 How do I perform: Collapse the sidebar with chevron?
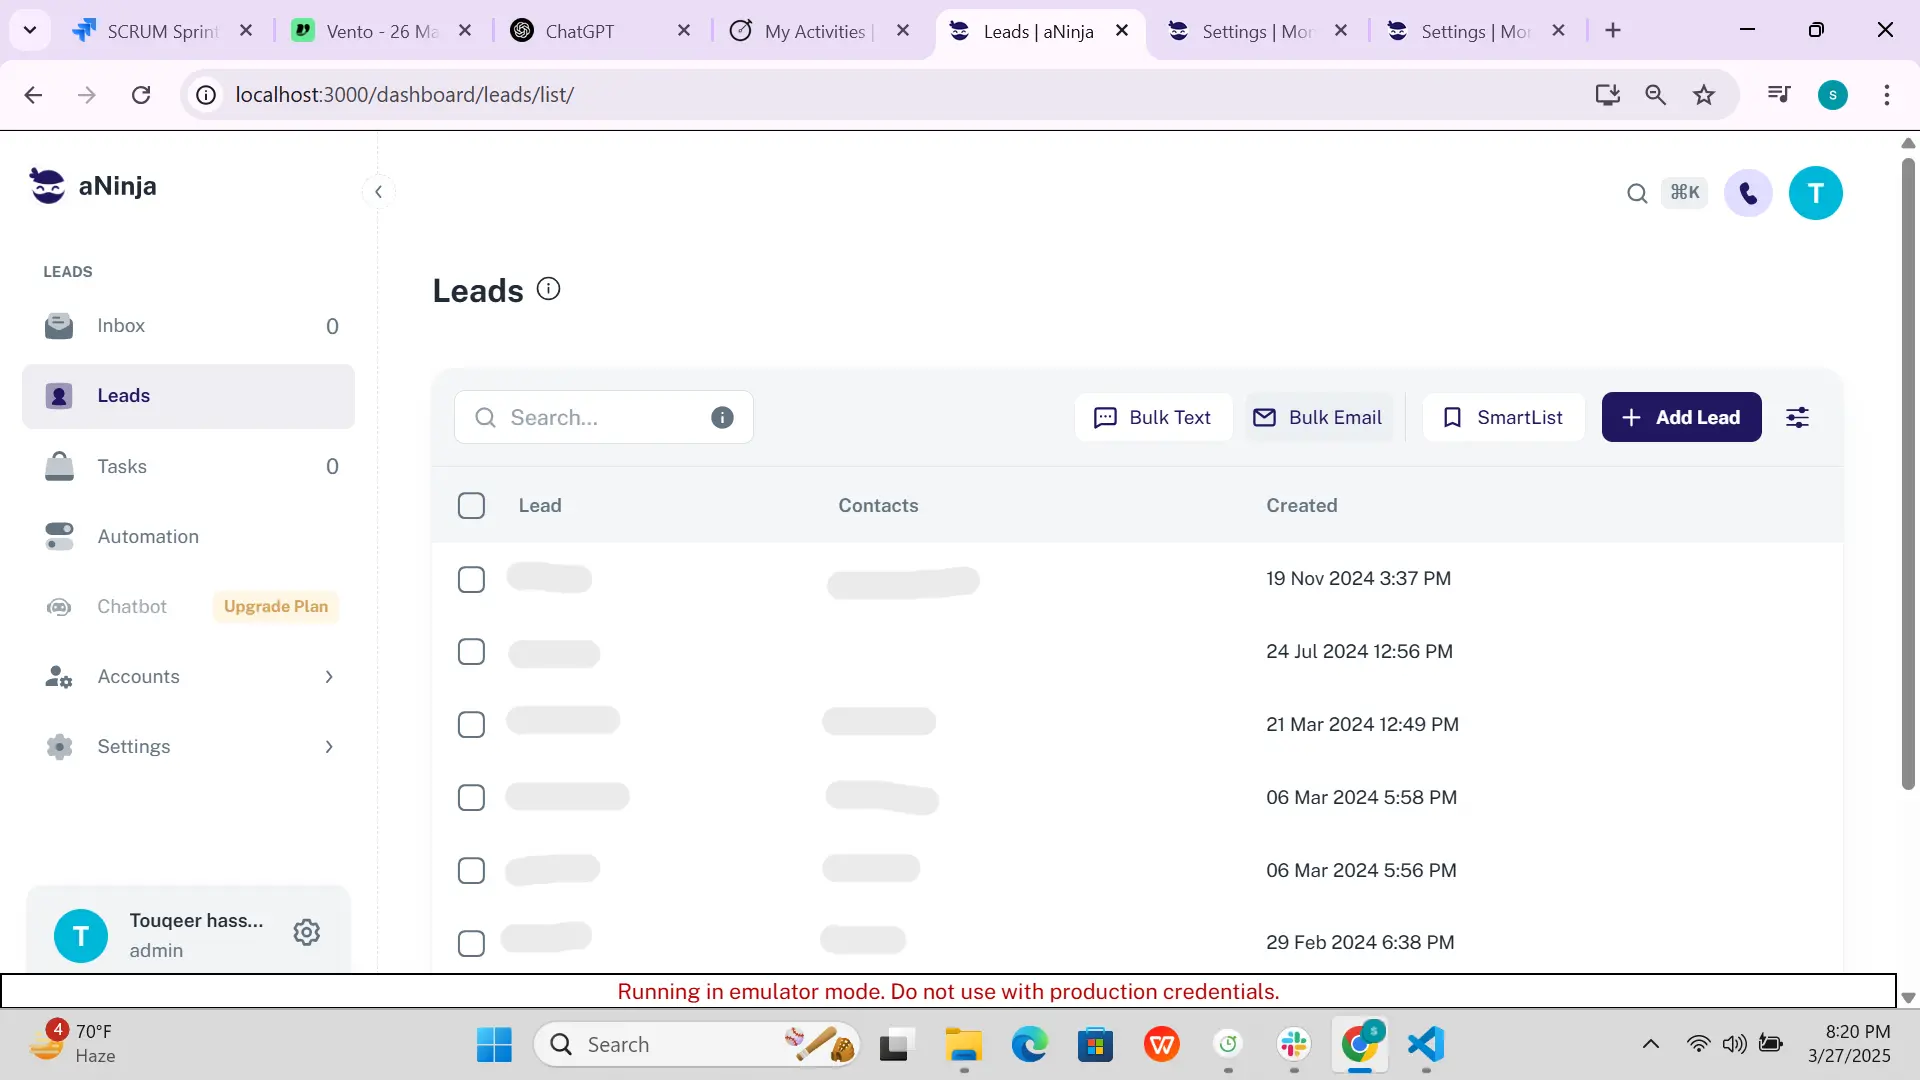(x=378, y=191)
